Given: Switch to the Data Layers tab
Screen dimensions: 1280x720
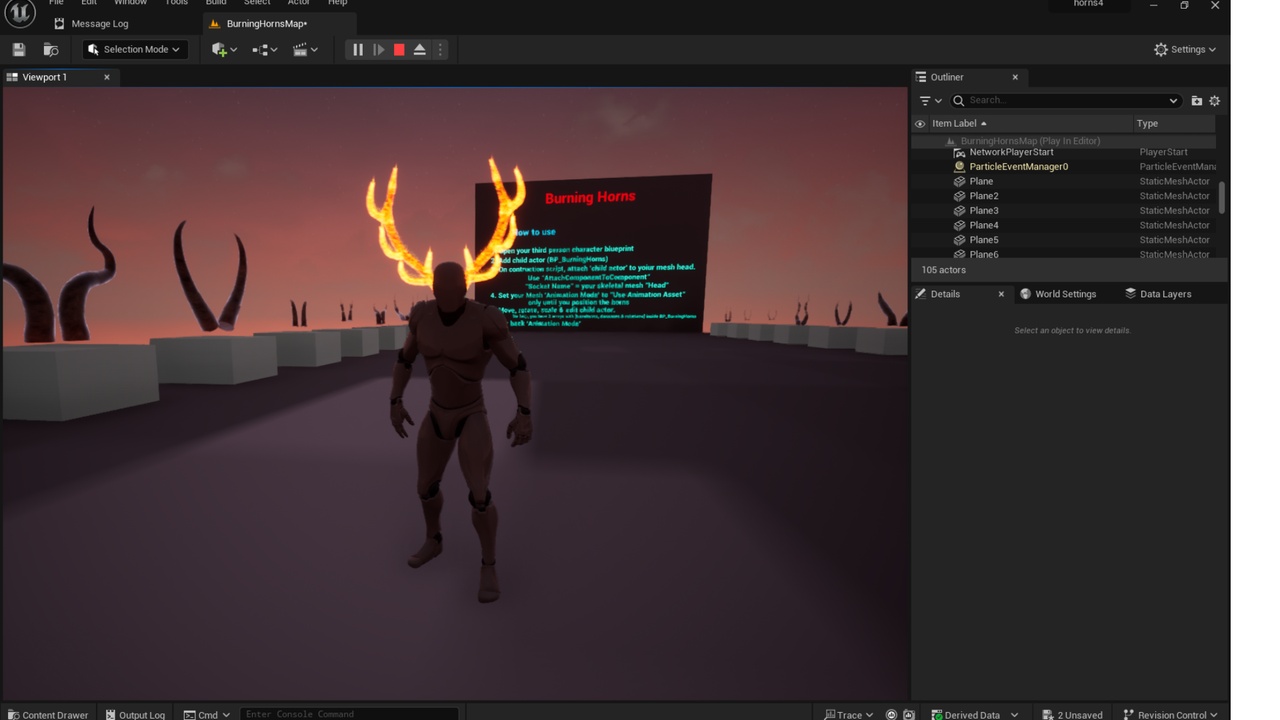Looking at the screenshot, I should pyautogui.click(x=1158, y=294).
